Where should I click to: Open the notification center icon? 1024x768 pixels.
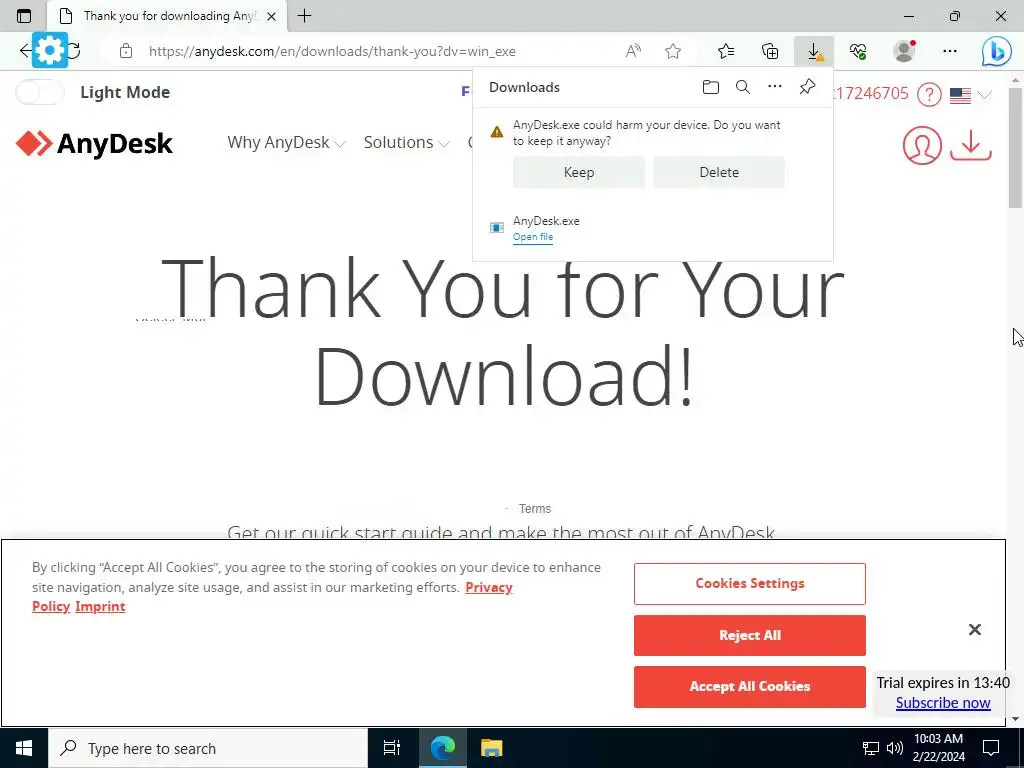(x=991, y=748)
